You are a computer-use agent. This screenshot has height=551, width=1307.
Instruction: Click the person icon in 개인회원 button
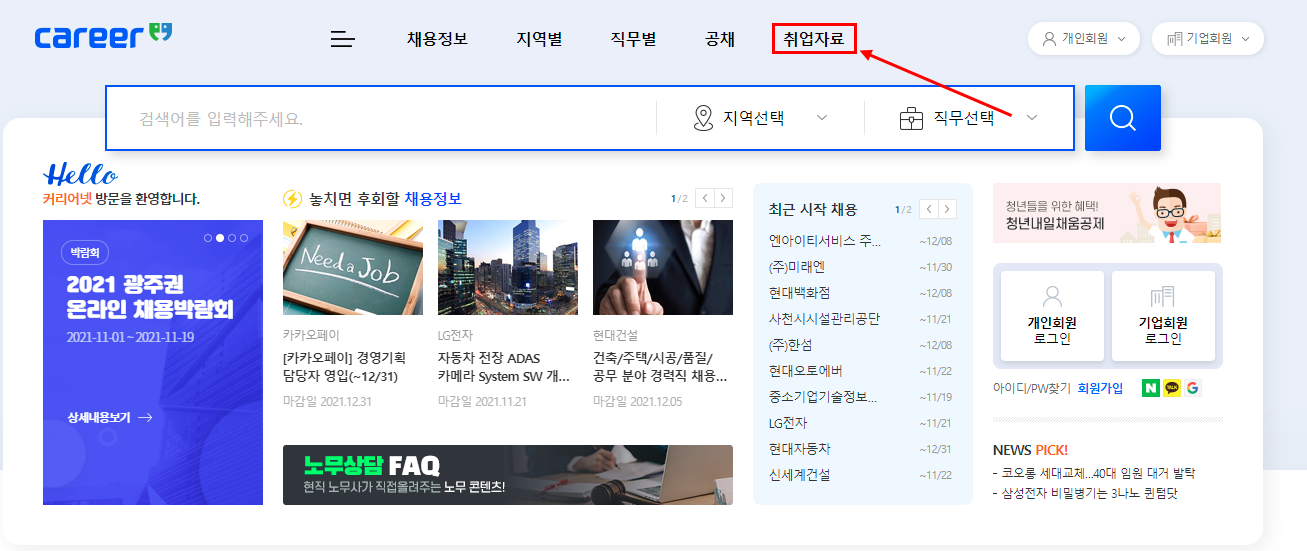click(x=1049, y=39)
